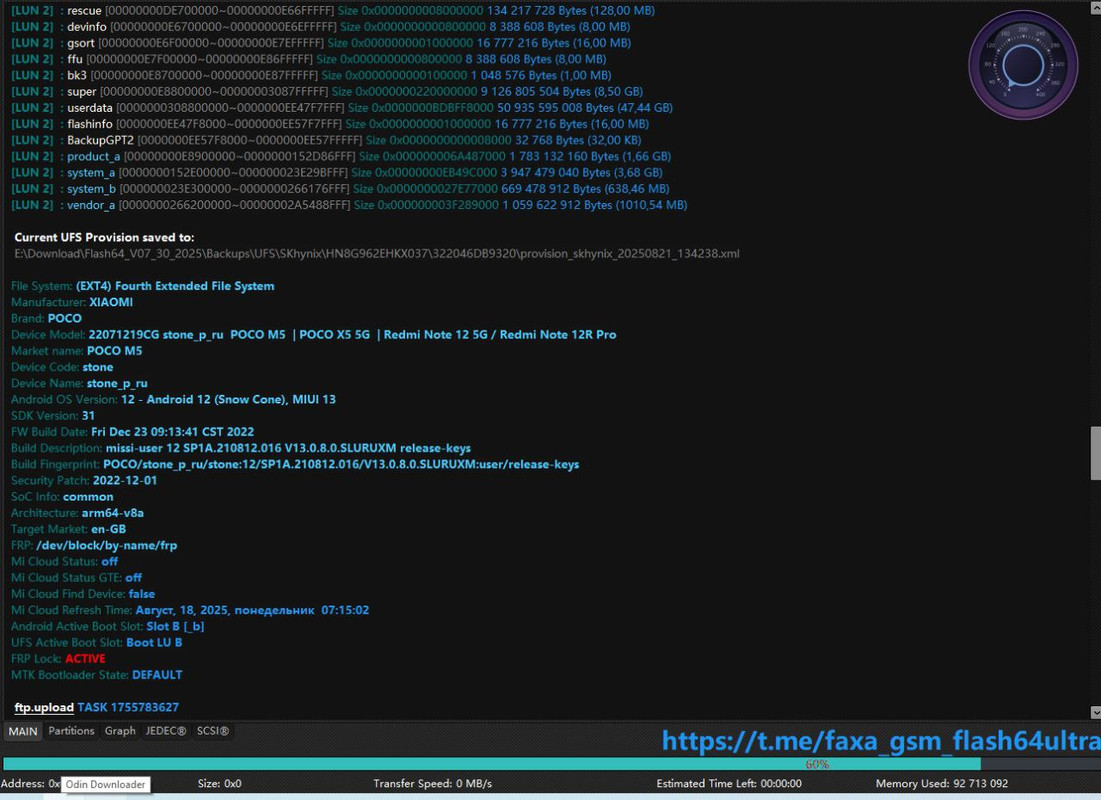The height and width of the screenshot is (800, 1101).
Task: Click the Brand POCO line
Action: coord(46,318)
